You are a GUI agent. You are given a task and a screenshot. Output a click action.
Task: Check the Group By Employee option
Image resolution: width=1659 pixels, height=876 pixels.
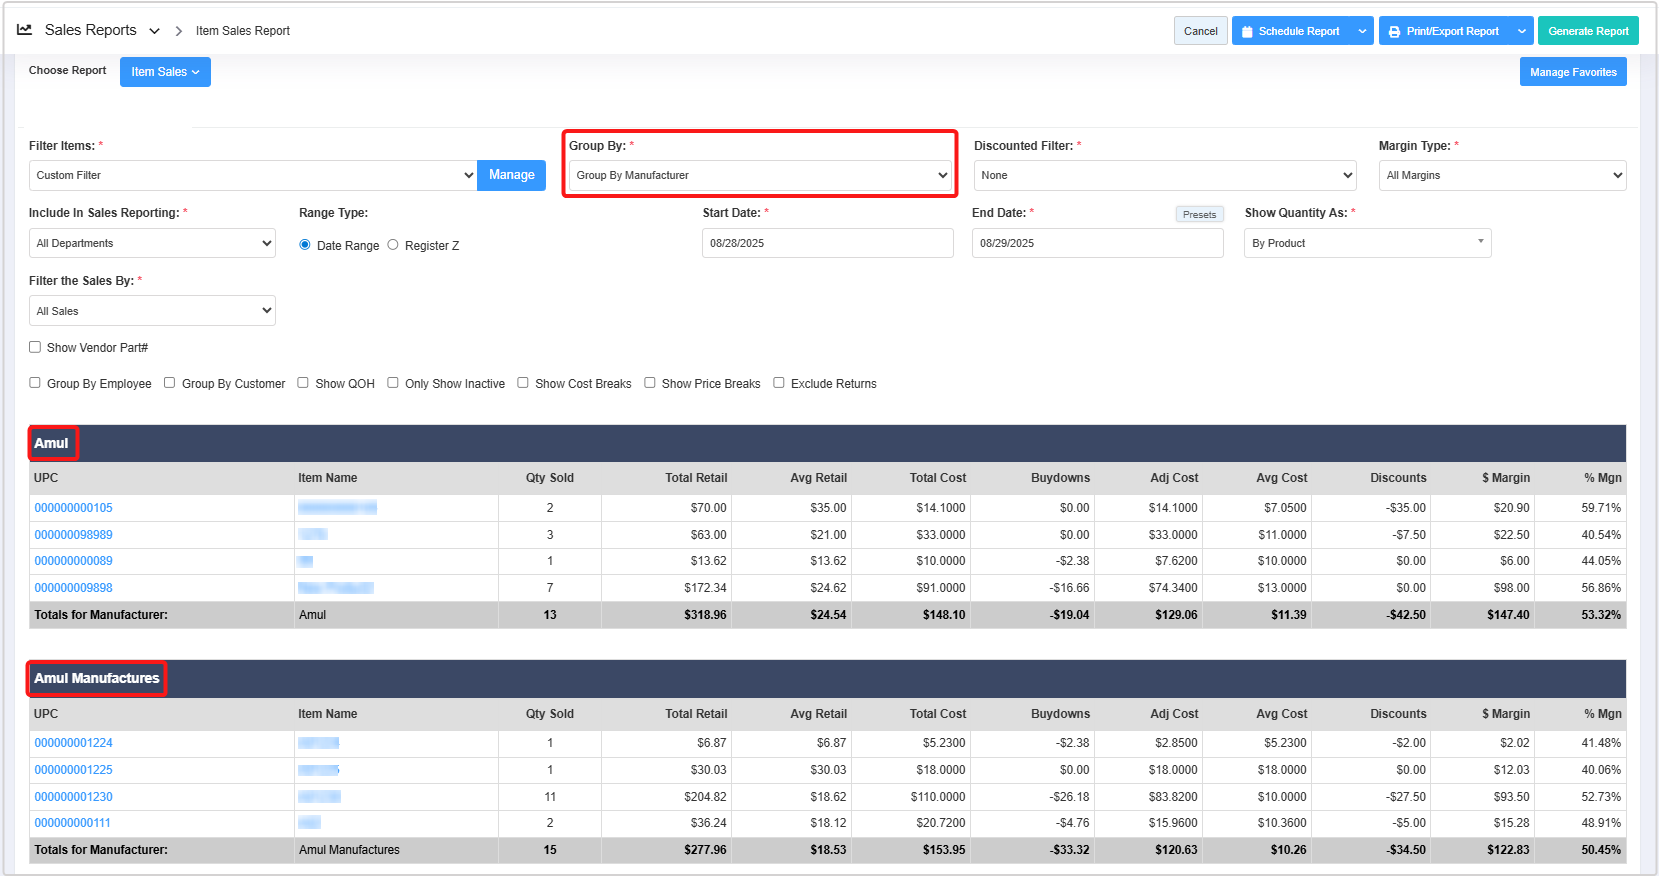(35, 383)
